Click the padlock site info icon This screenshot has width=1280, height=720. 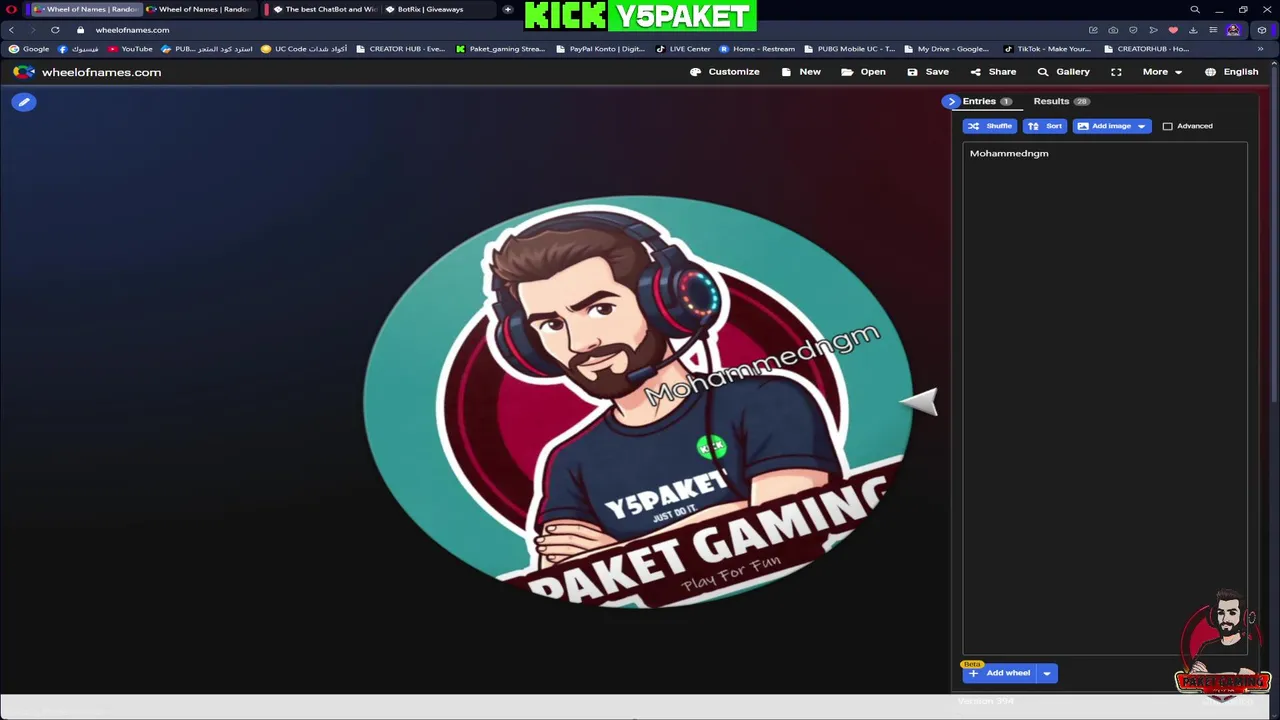click(81, 30)
